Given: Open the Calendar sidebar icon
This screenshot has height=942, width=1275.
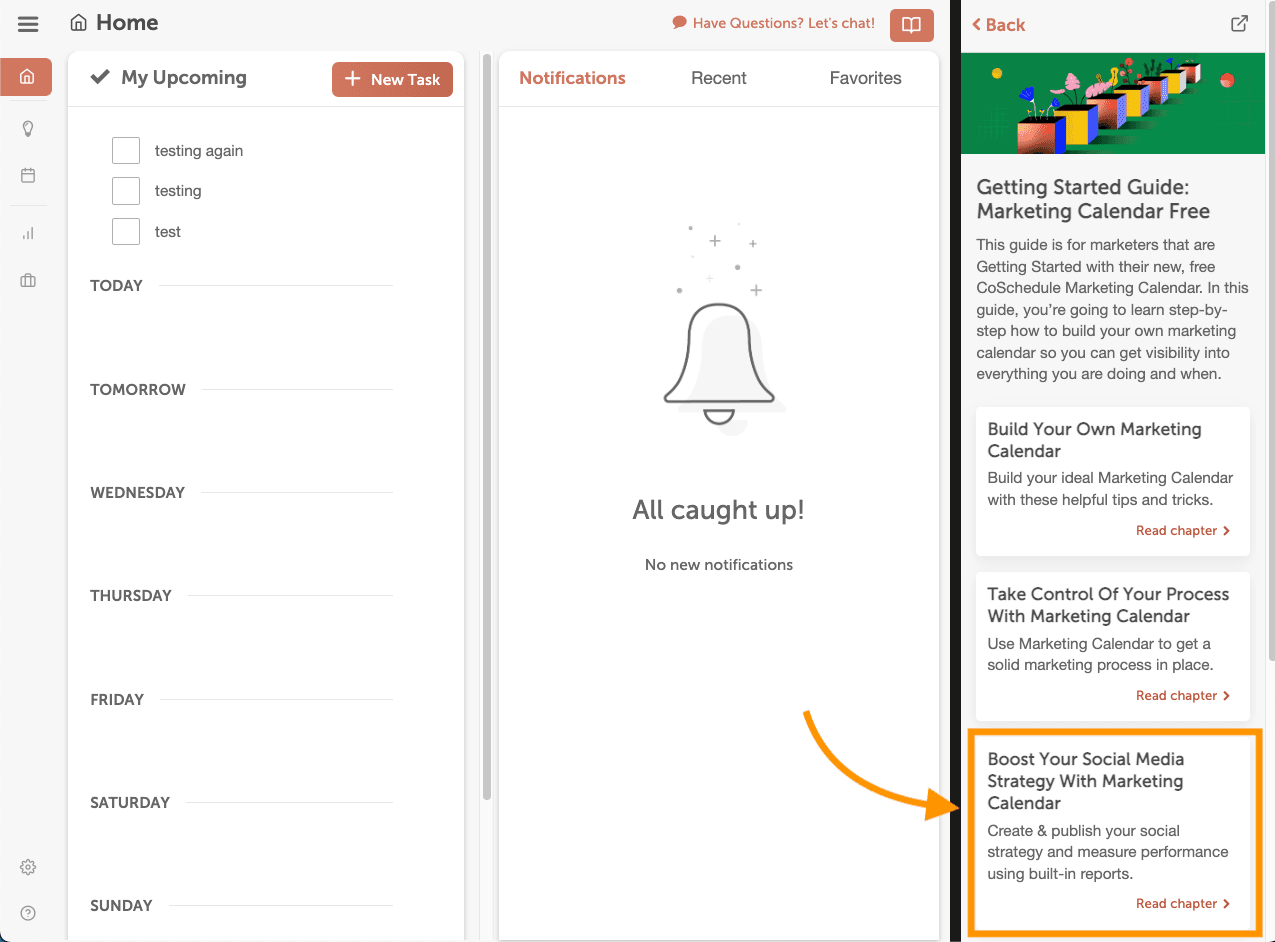Looking at the screenshot, I should click(28, 176).
